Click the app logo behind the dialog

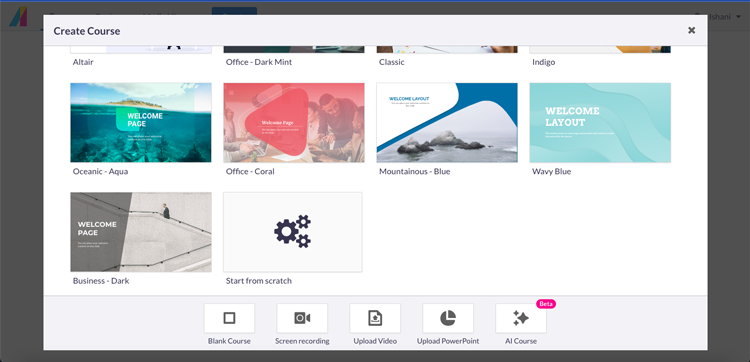pyautogui.click(x=18, y=17)
